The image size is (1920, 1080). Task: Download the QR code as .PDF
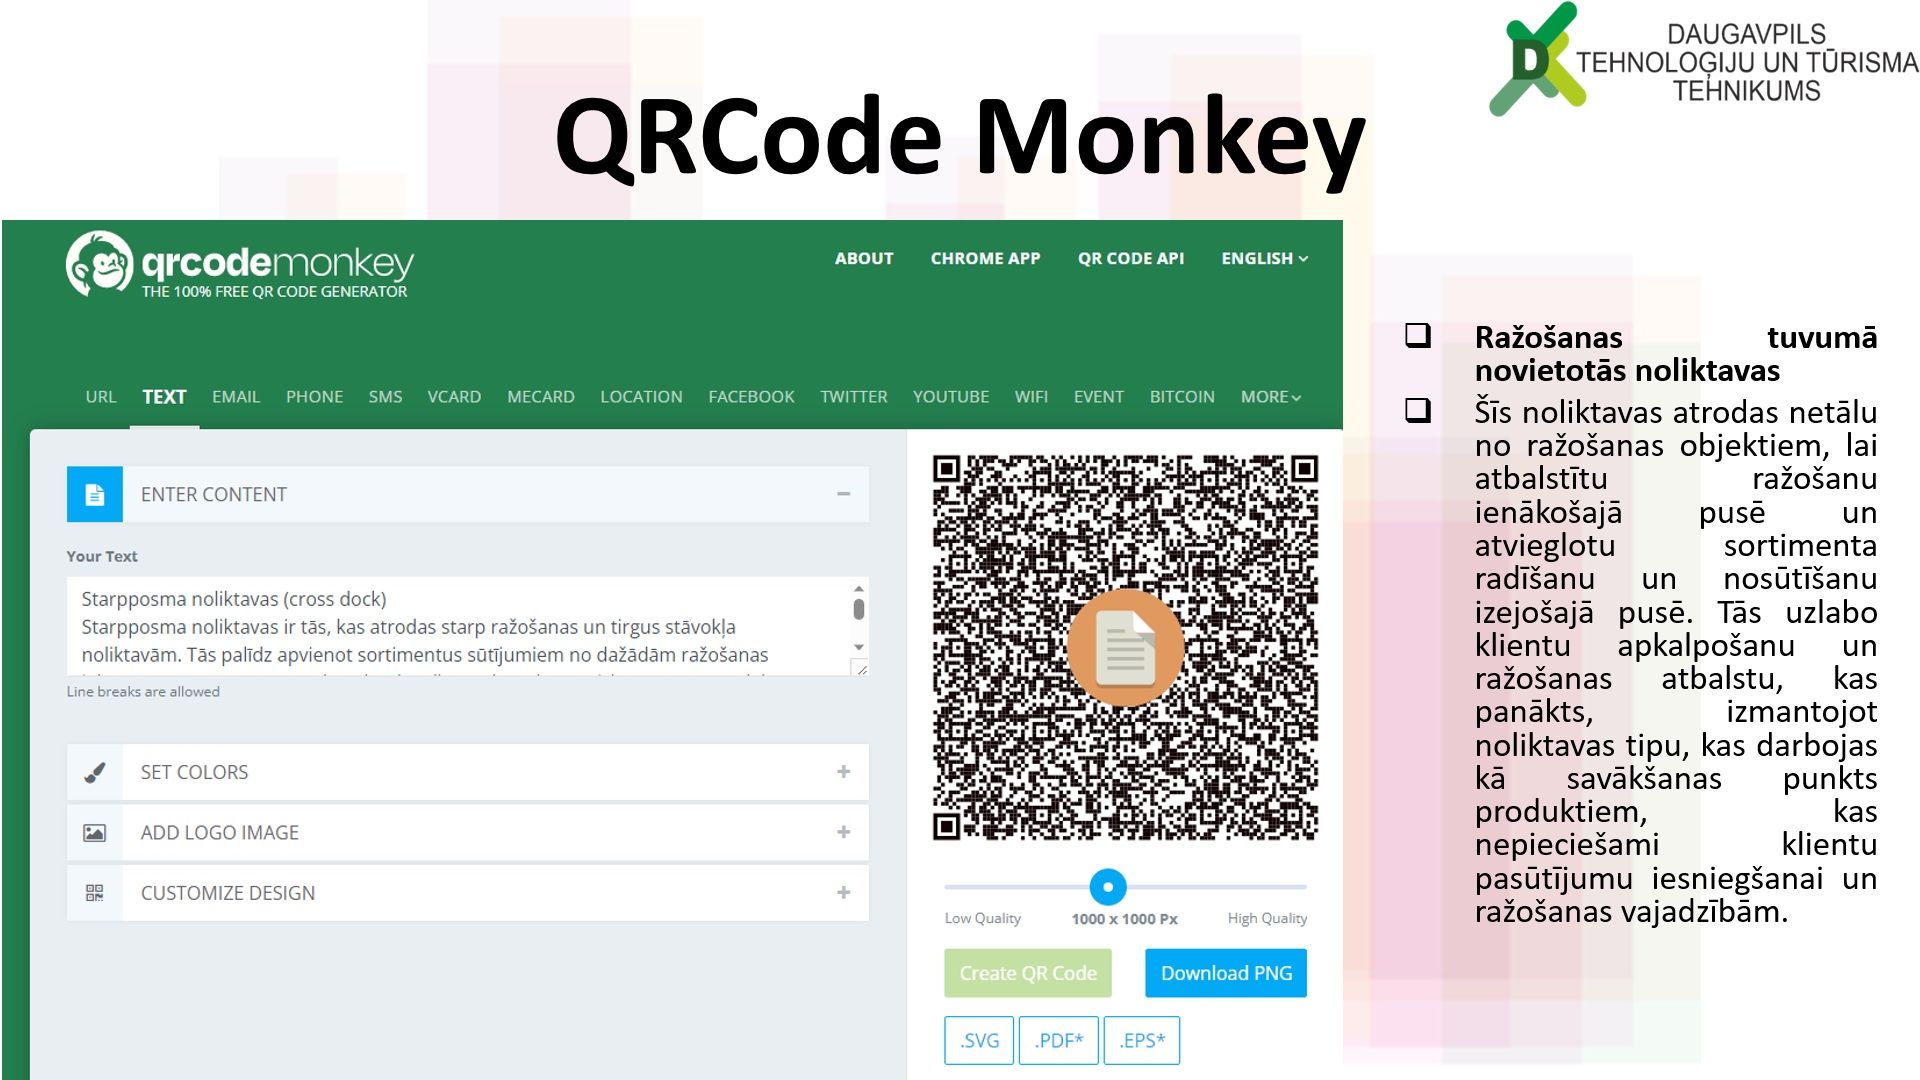[1059, 1040]
